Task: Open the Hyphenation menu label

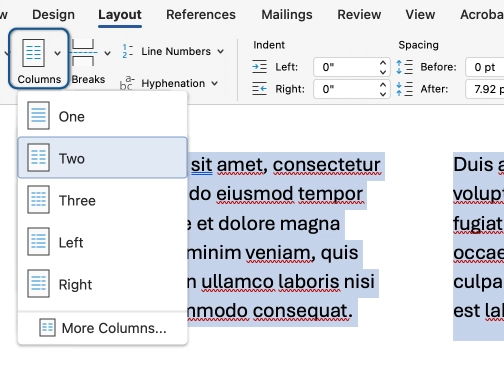Action: (x=173, y=83)
